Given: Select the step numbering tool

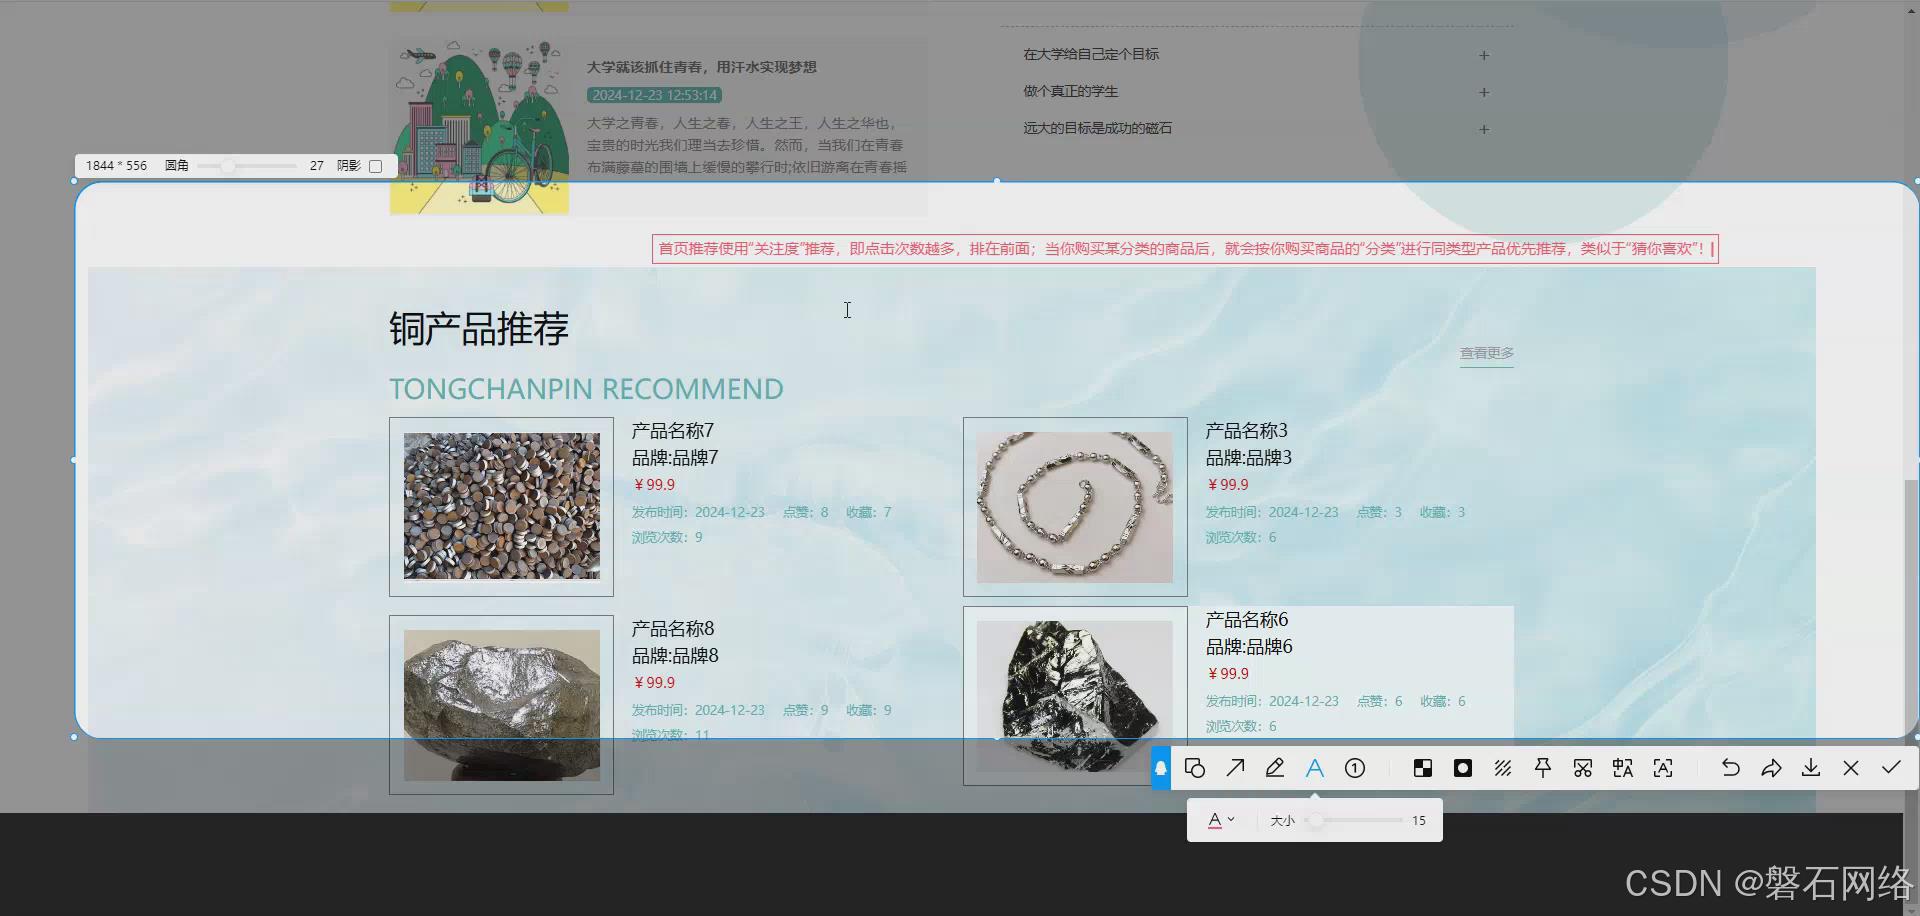Looking at the screenshot, I should coord(1355,768).
